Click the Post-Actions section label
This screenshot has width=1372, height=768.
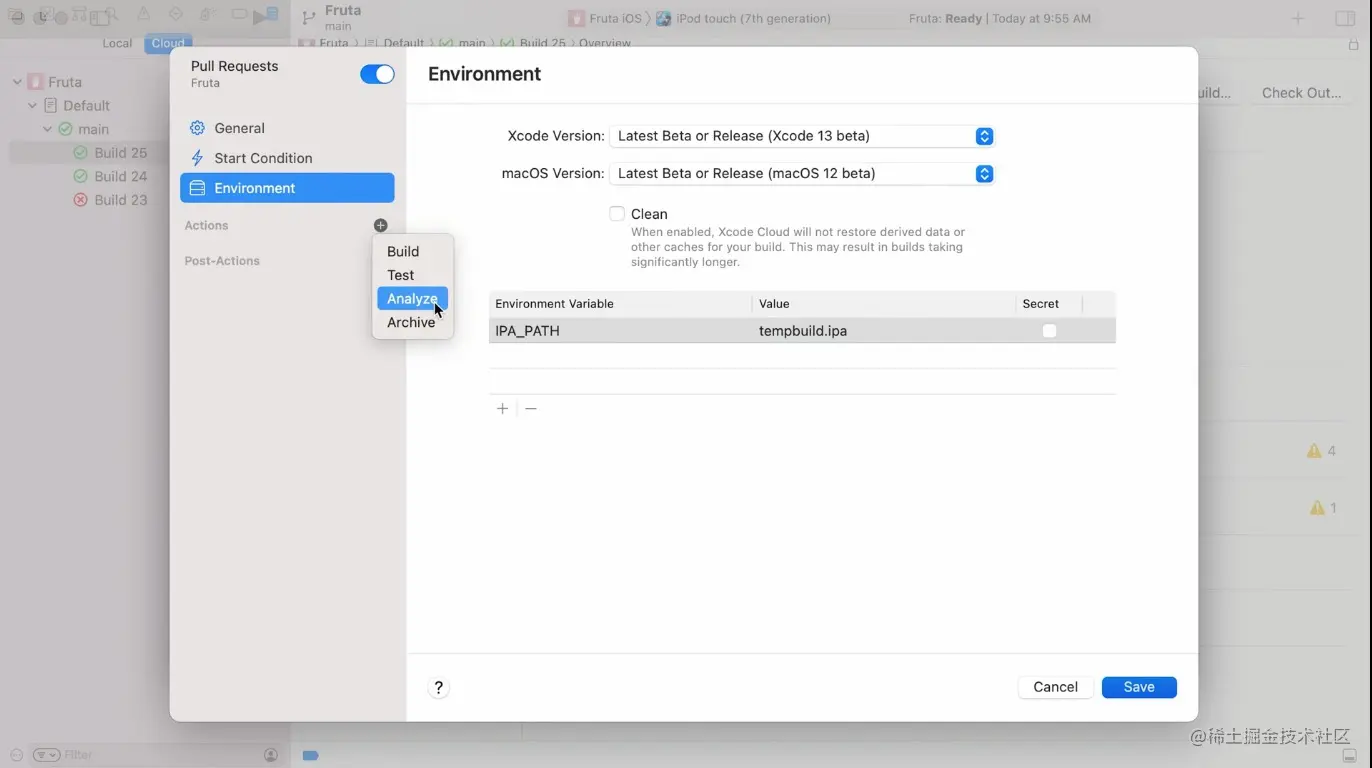(222, 261)
